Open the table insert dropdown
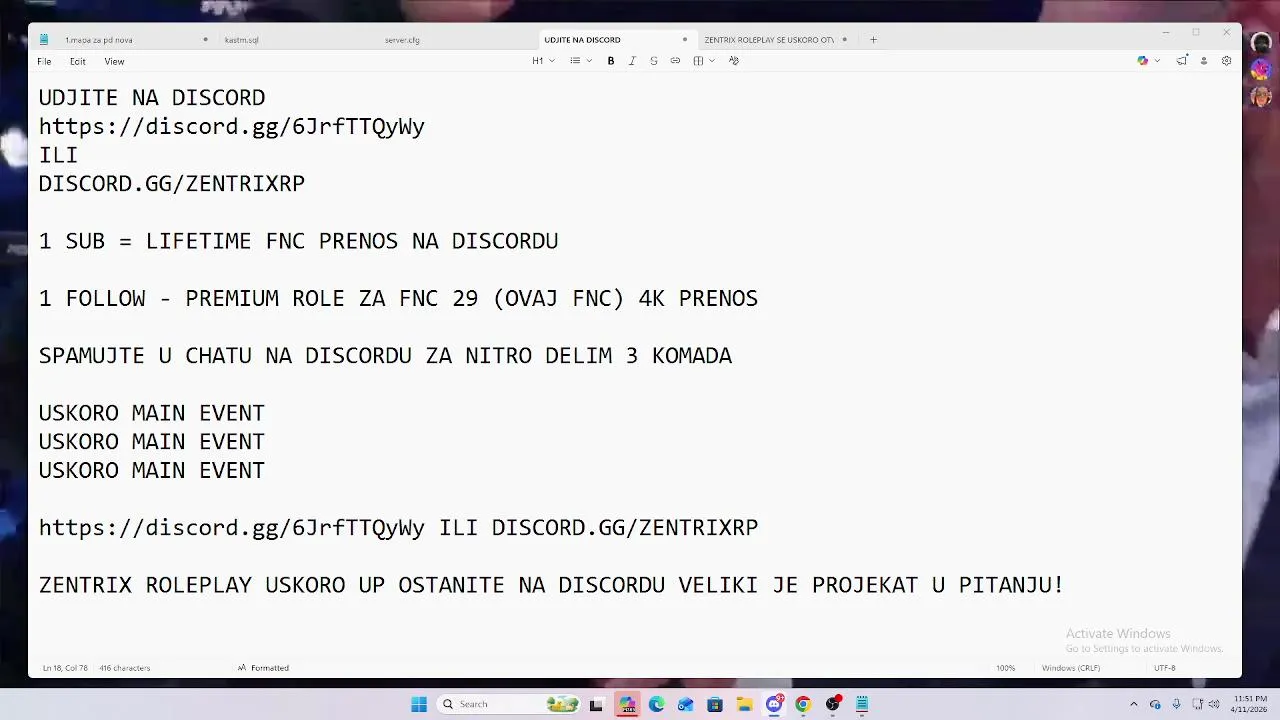 pyautogui.click(x=704, y=61)
